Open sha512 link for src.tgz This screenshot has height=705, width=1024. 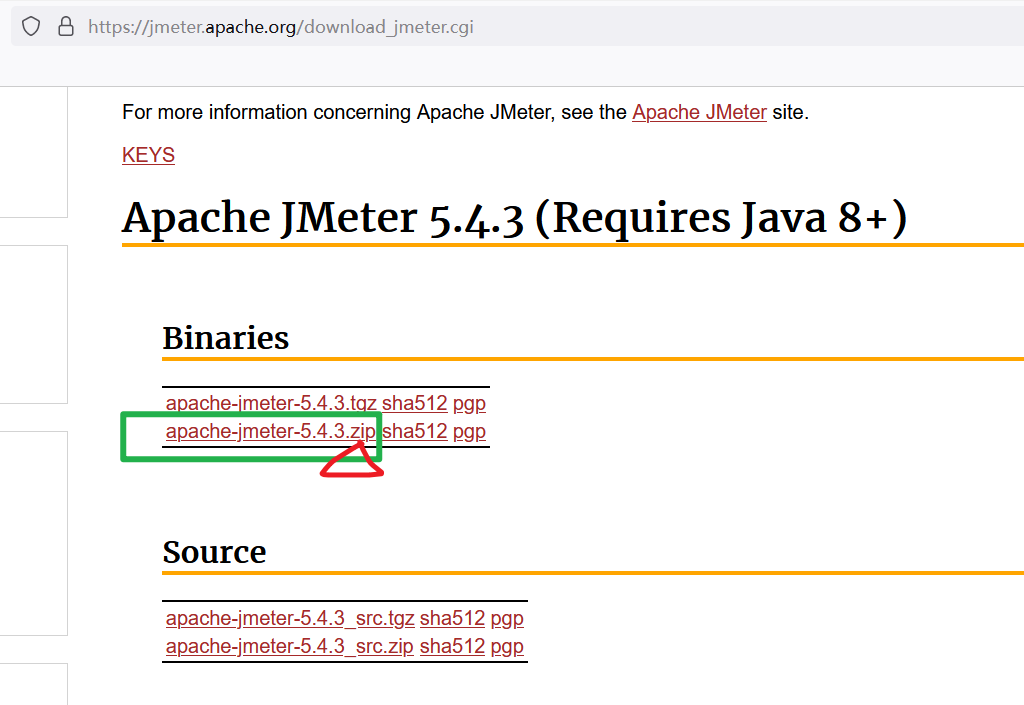pos(453,618)
